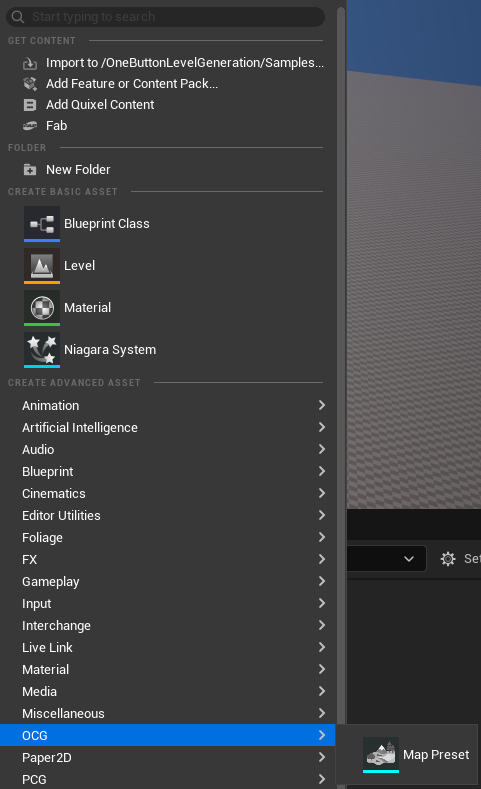This screenshot has width=481, height=789.
Task: Open the Input submenu
Action: tap(168, 604)
